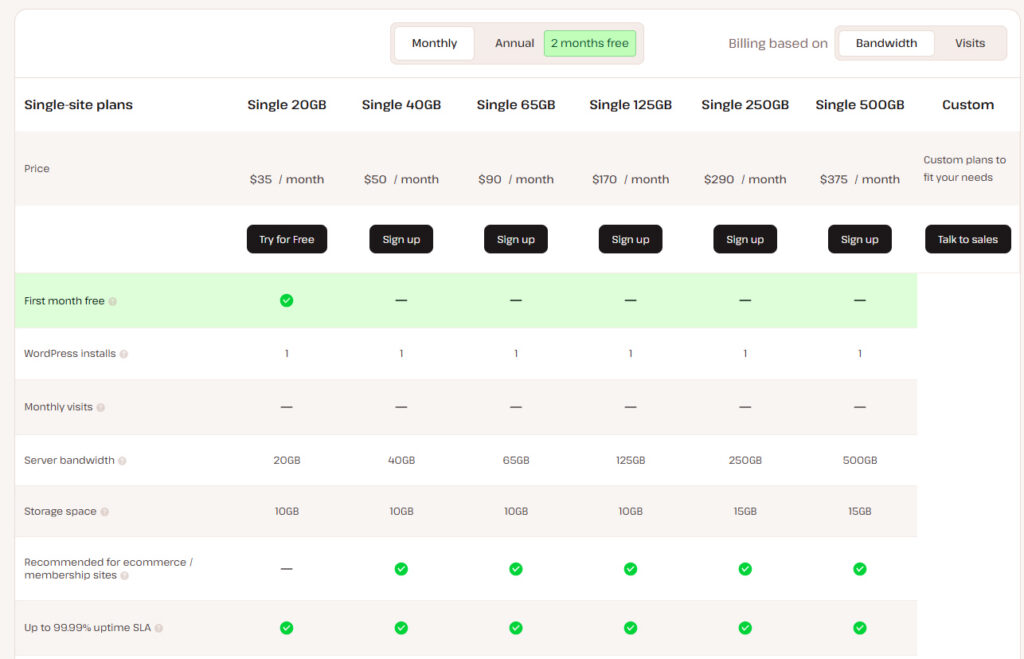Click the Server bandwidth help icon

coord(122,461)
